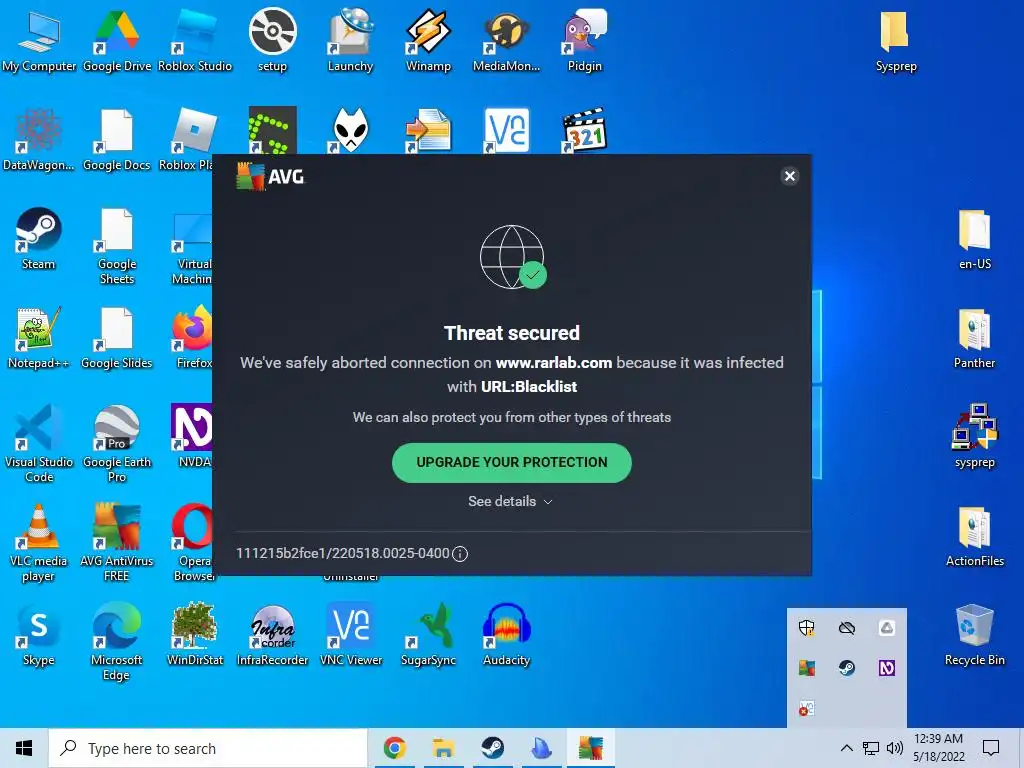Open Chrome from the taskbar
Viewport: 1024px width, 768px height.
point(394,748)
